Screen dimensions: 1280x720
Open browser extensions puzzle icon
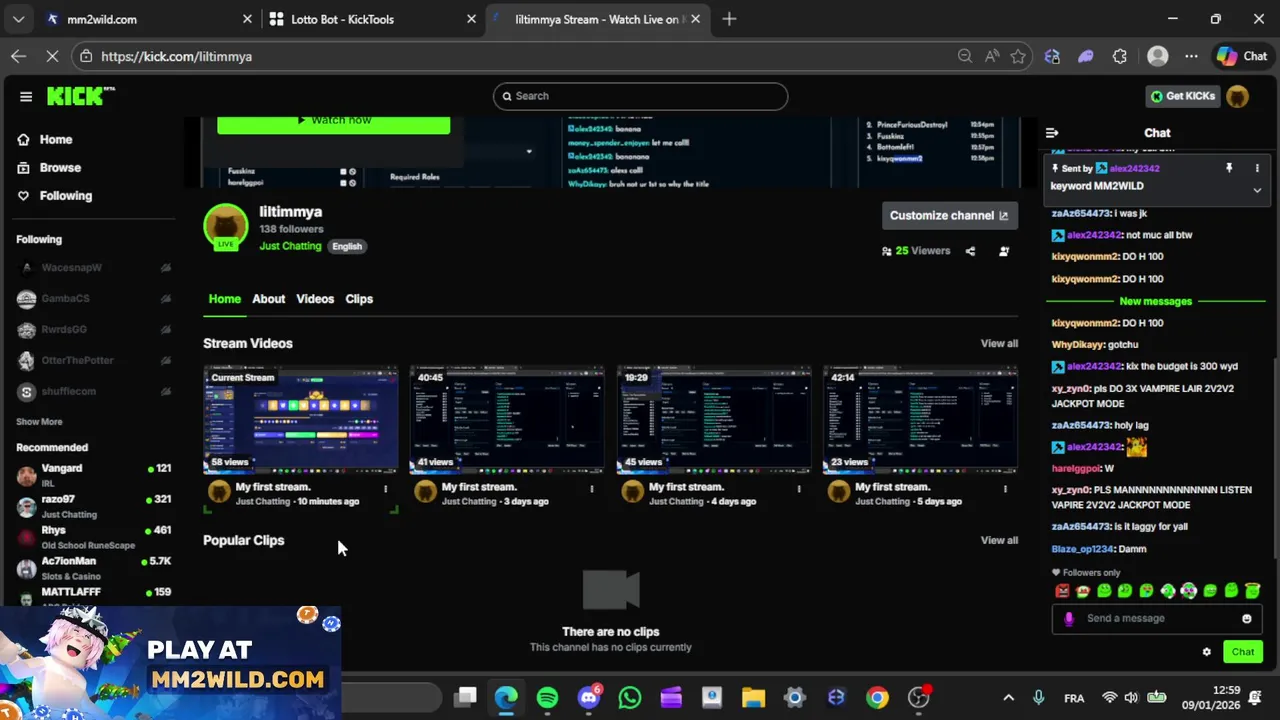[1120, 56]
